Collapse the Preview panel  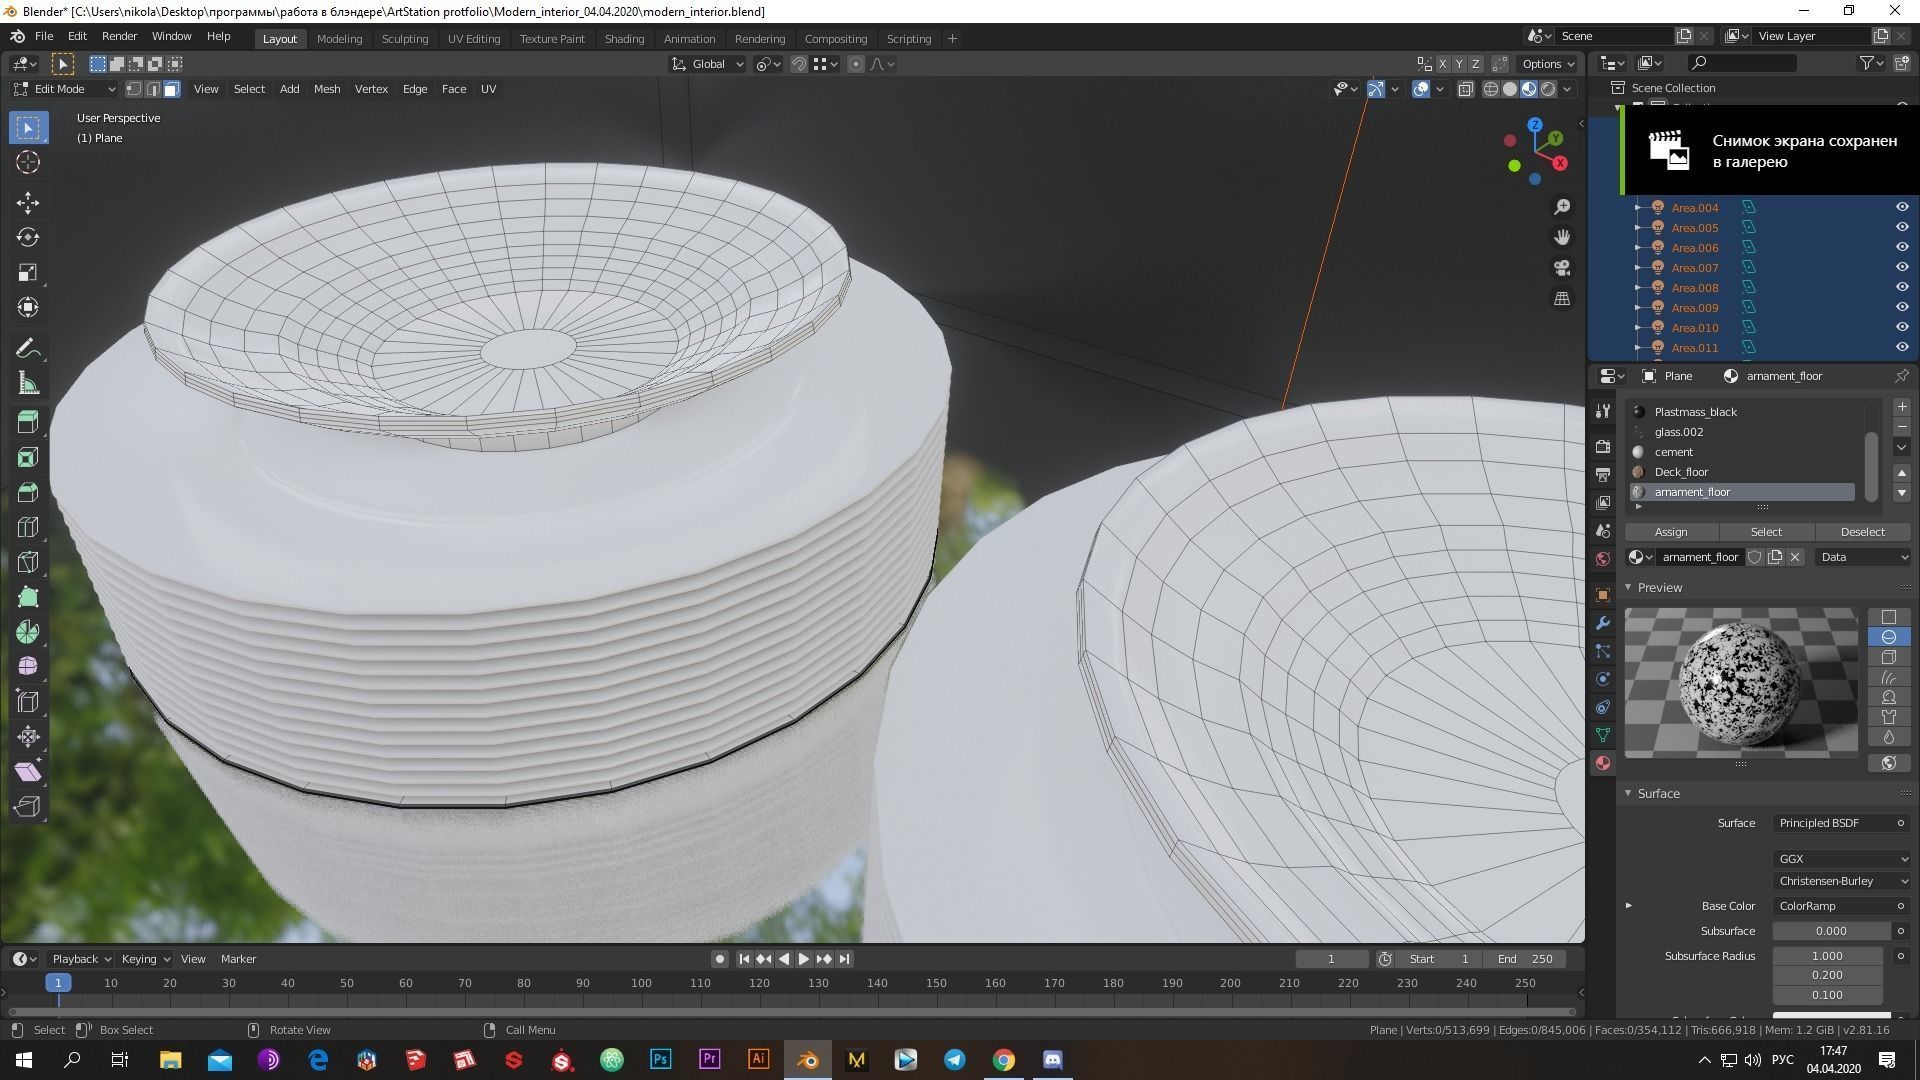coord(1629,587)
